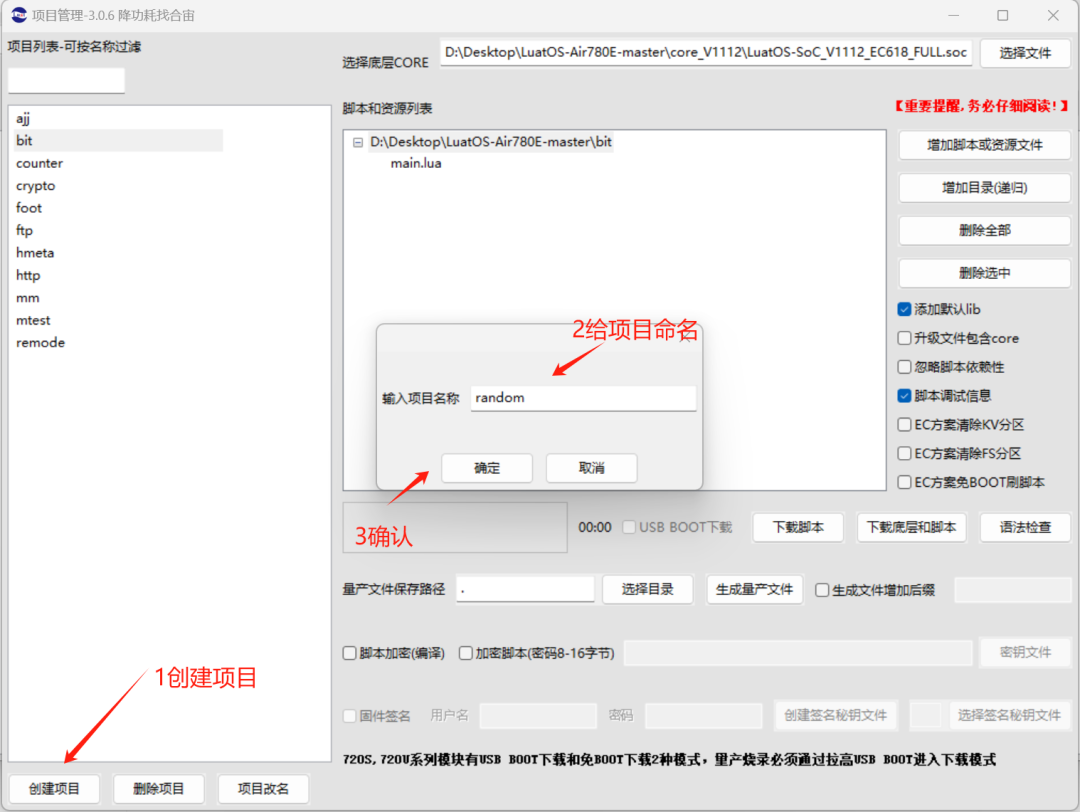Enable the 脚本加密(编译) checkbox
Image resolution: width=1080 pixels, height=812 pixels.
[x=348, y=652]
